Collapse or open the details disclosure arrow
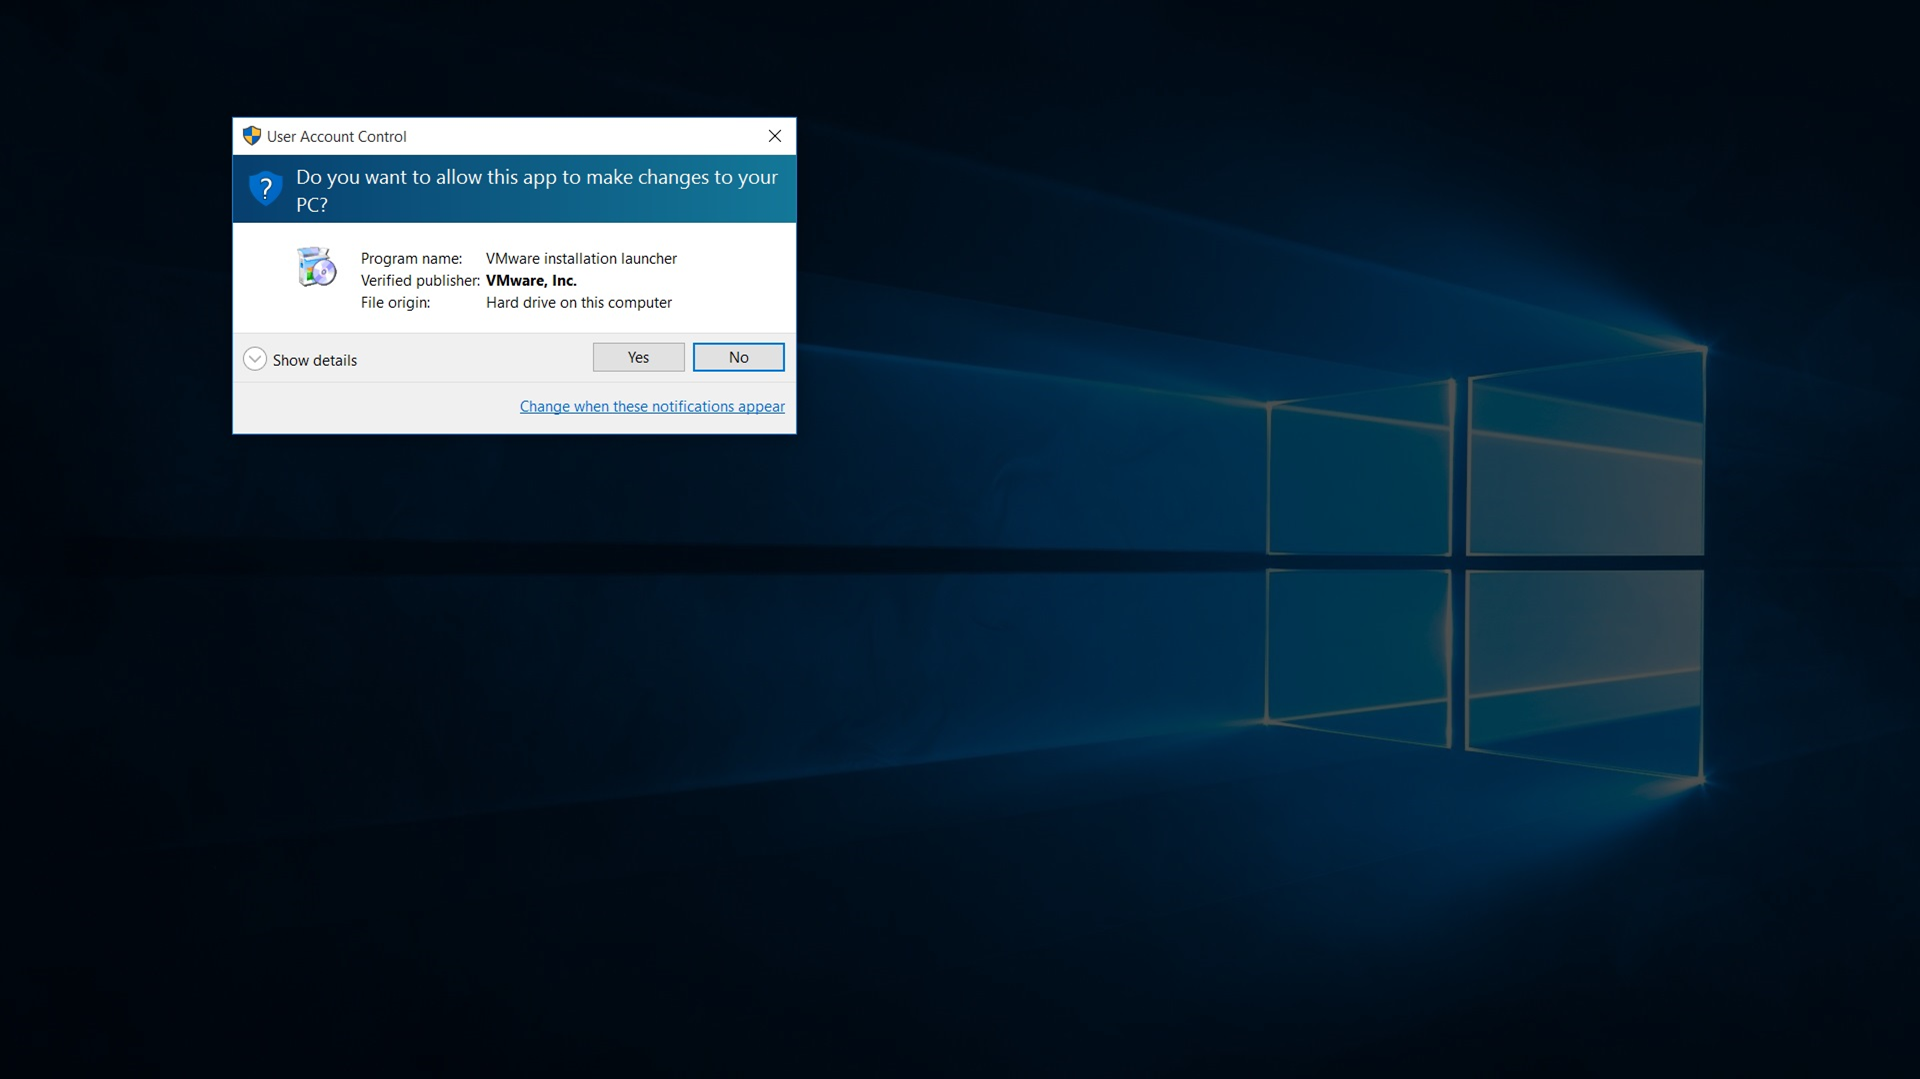Screen dimensions: 1920x1079 point(255,358)
